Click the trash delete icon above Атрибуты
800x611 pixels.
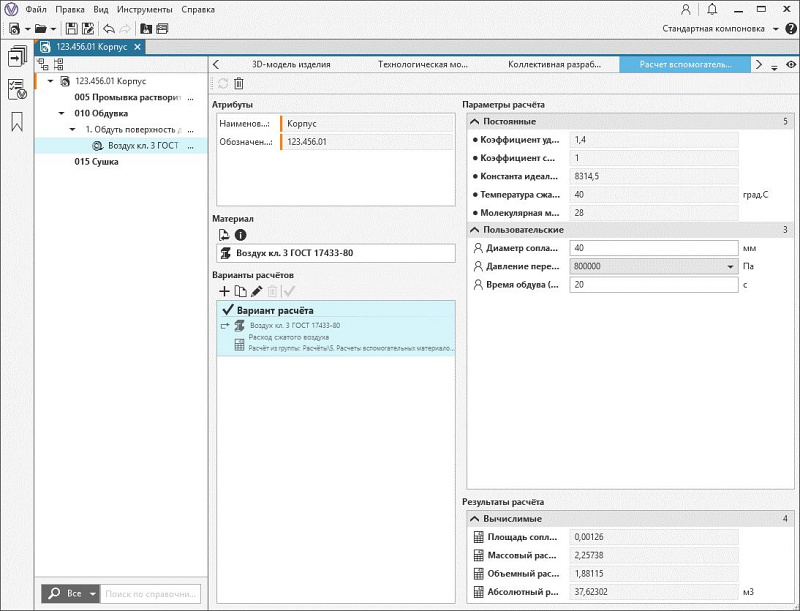[x=238, y=84]
